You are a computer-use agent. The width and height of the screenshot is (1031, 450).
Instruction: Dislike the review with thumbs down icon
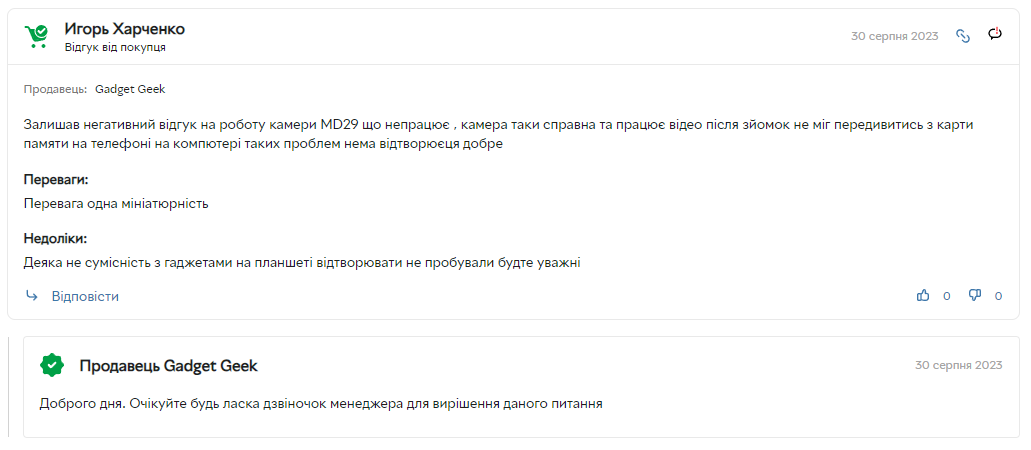974,296
